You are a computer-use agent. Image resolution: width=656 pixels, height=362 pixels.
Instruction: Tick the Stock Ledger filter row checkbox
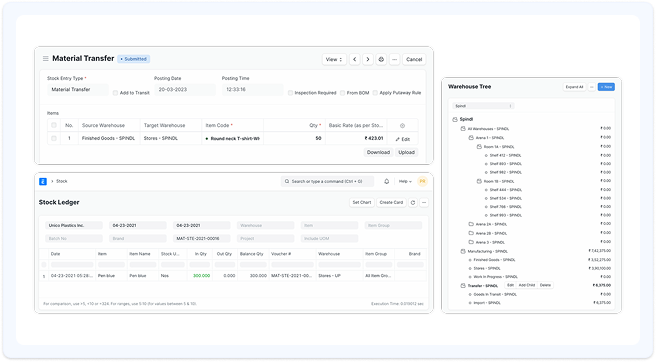(44, 264)
